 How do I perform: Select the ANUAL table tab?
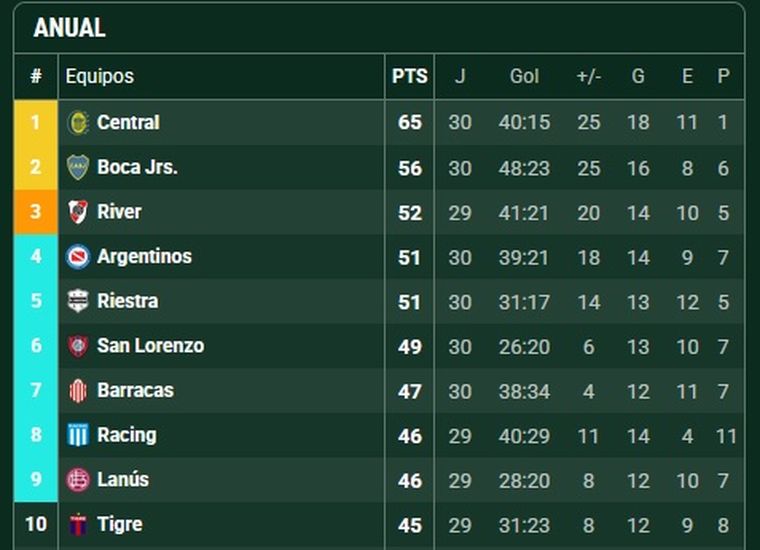69,28
